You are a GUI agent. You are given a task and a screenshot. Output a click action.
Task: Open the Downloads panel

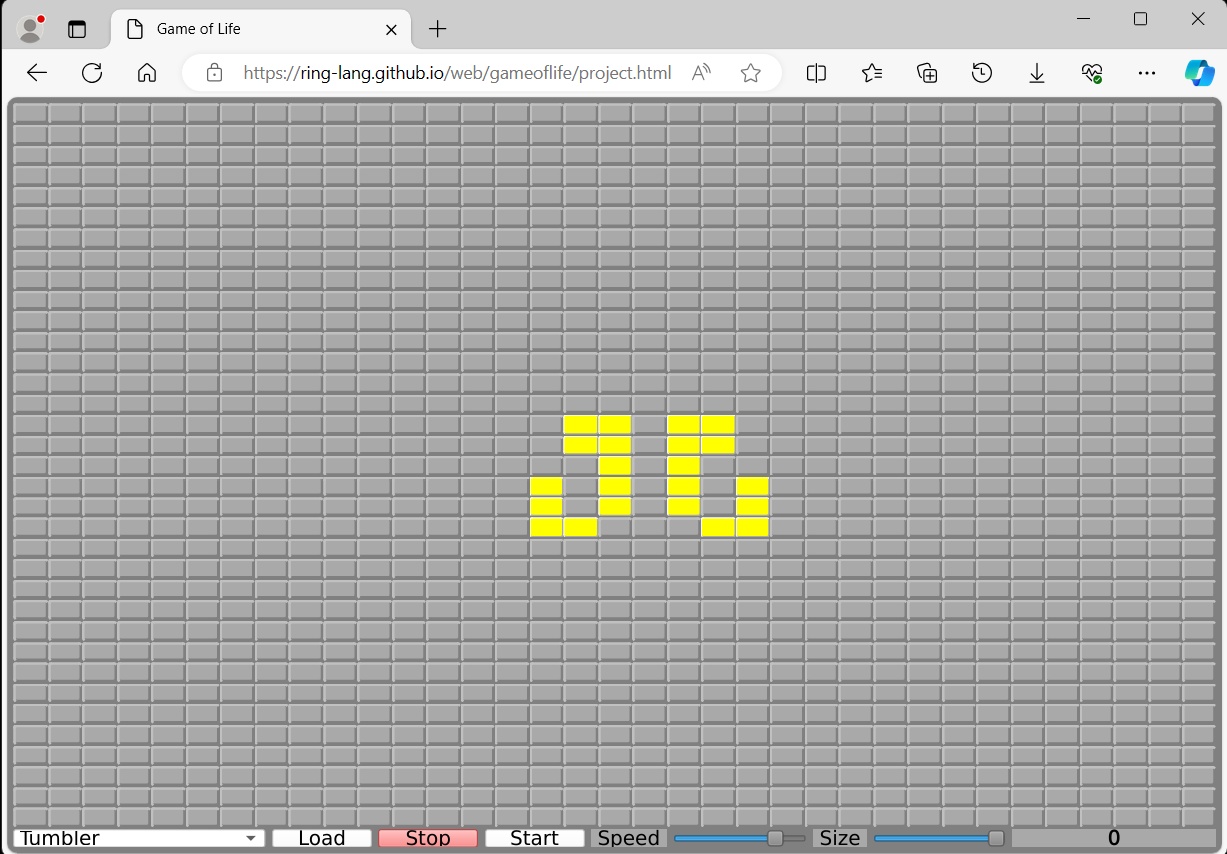pyautogui.click(x=1037, y=73)
